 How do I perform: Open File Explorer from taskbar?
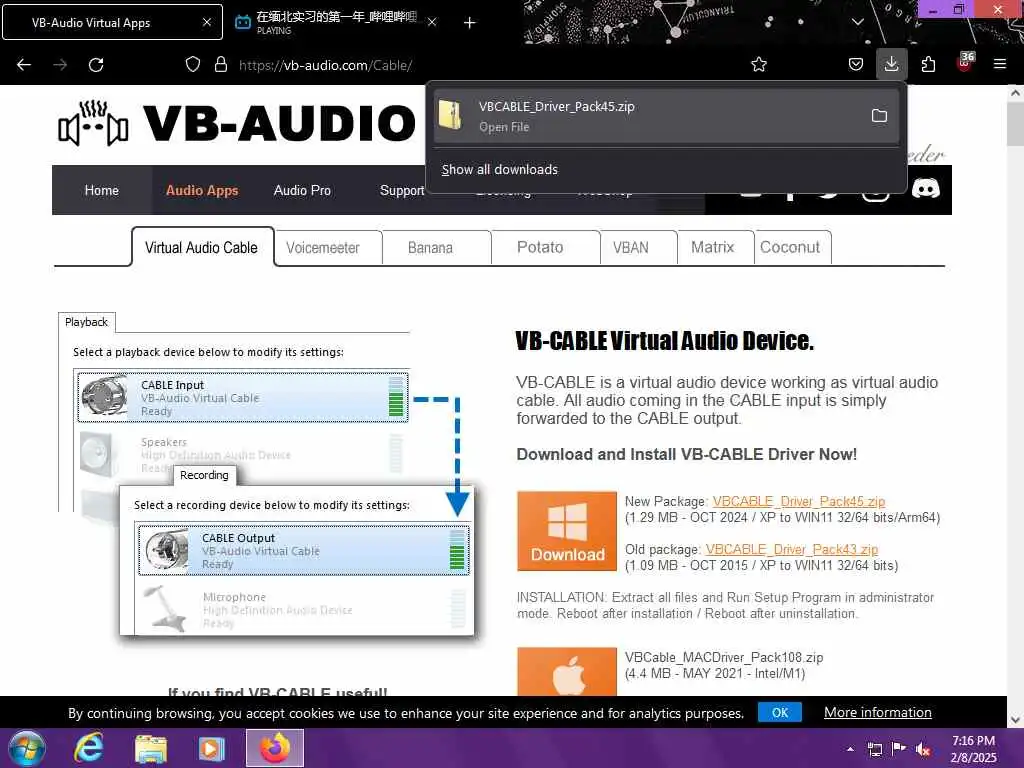click(151, 748)
